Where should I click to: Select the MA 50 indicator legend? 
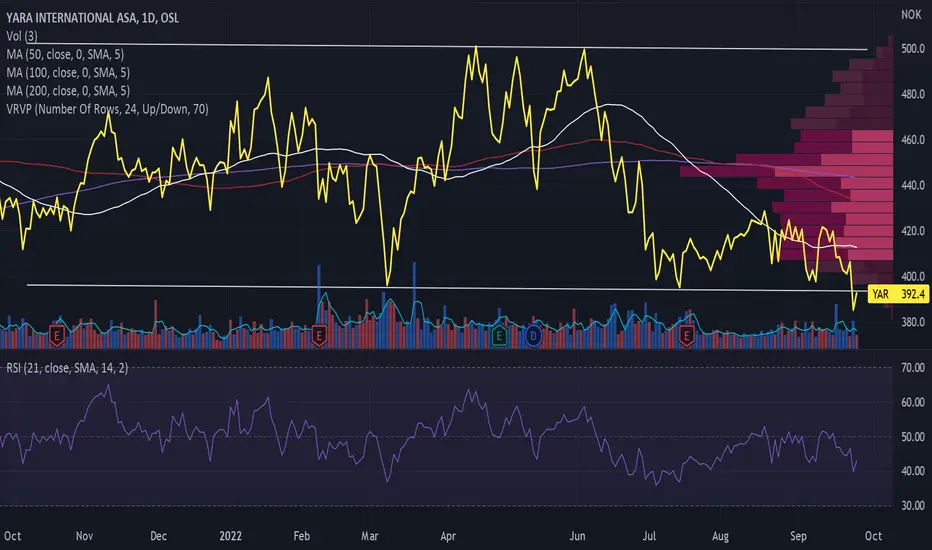(x=65, y=55)
